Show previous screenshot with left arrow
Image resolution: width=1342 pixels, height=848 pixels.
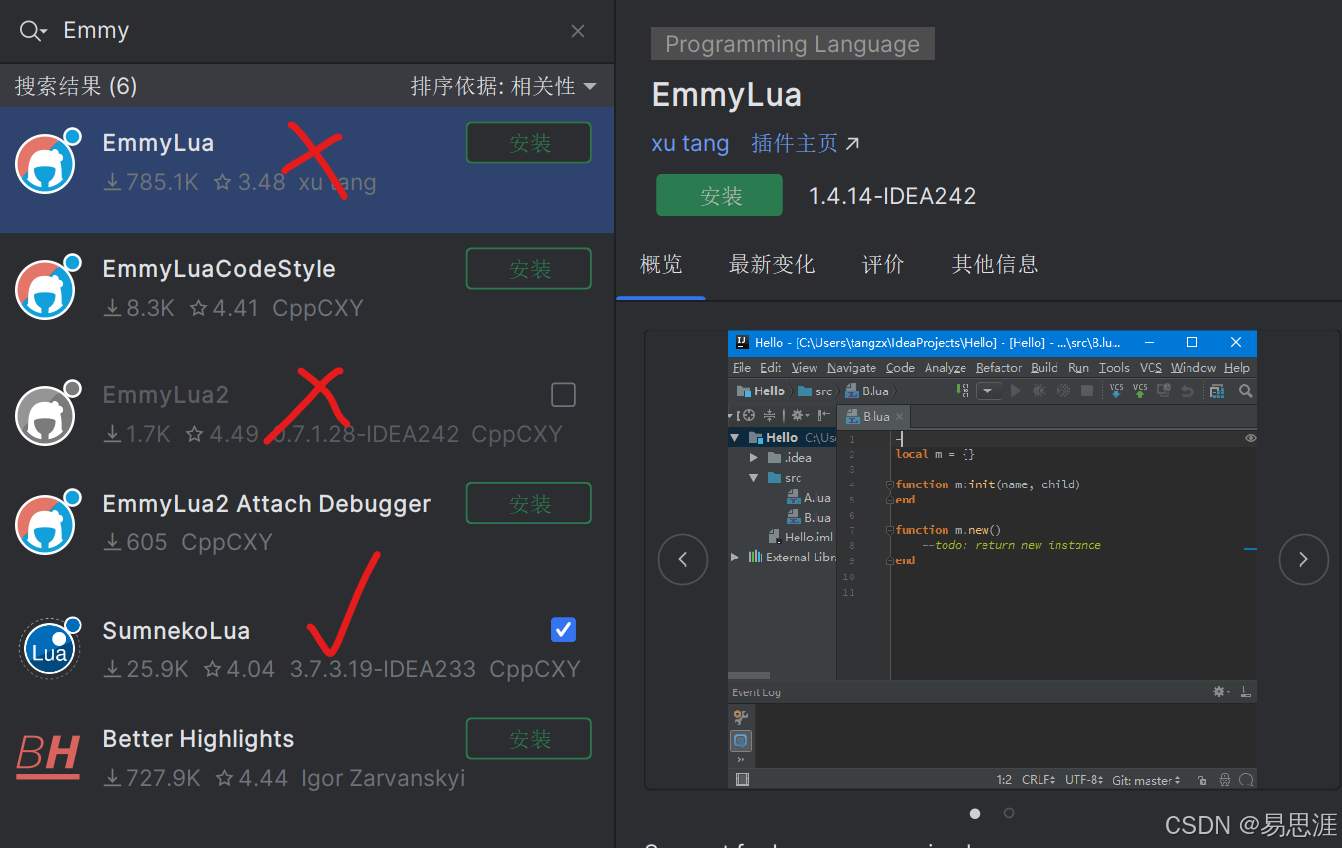click(683, 560)
